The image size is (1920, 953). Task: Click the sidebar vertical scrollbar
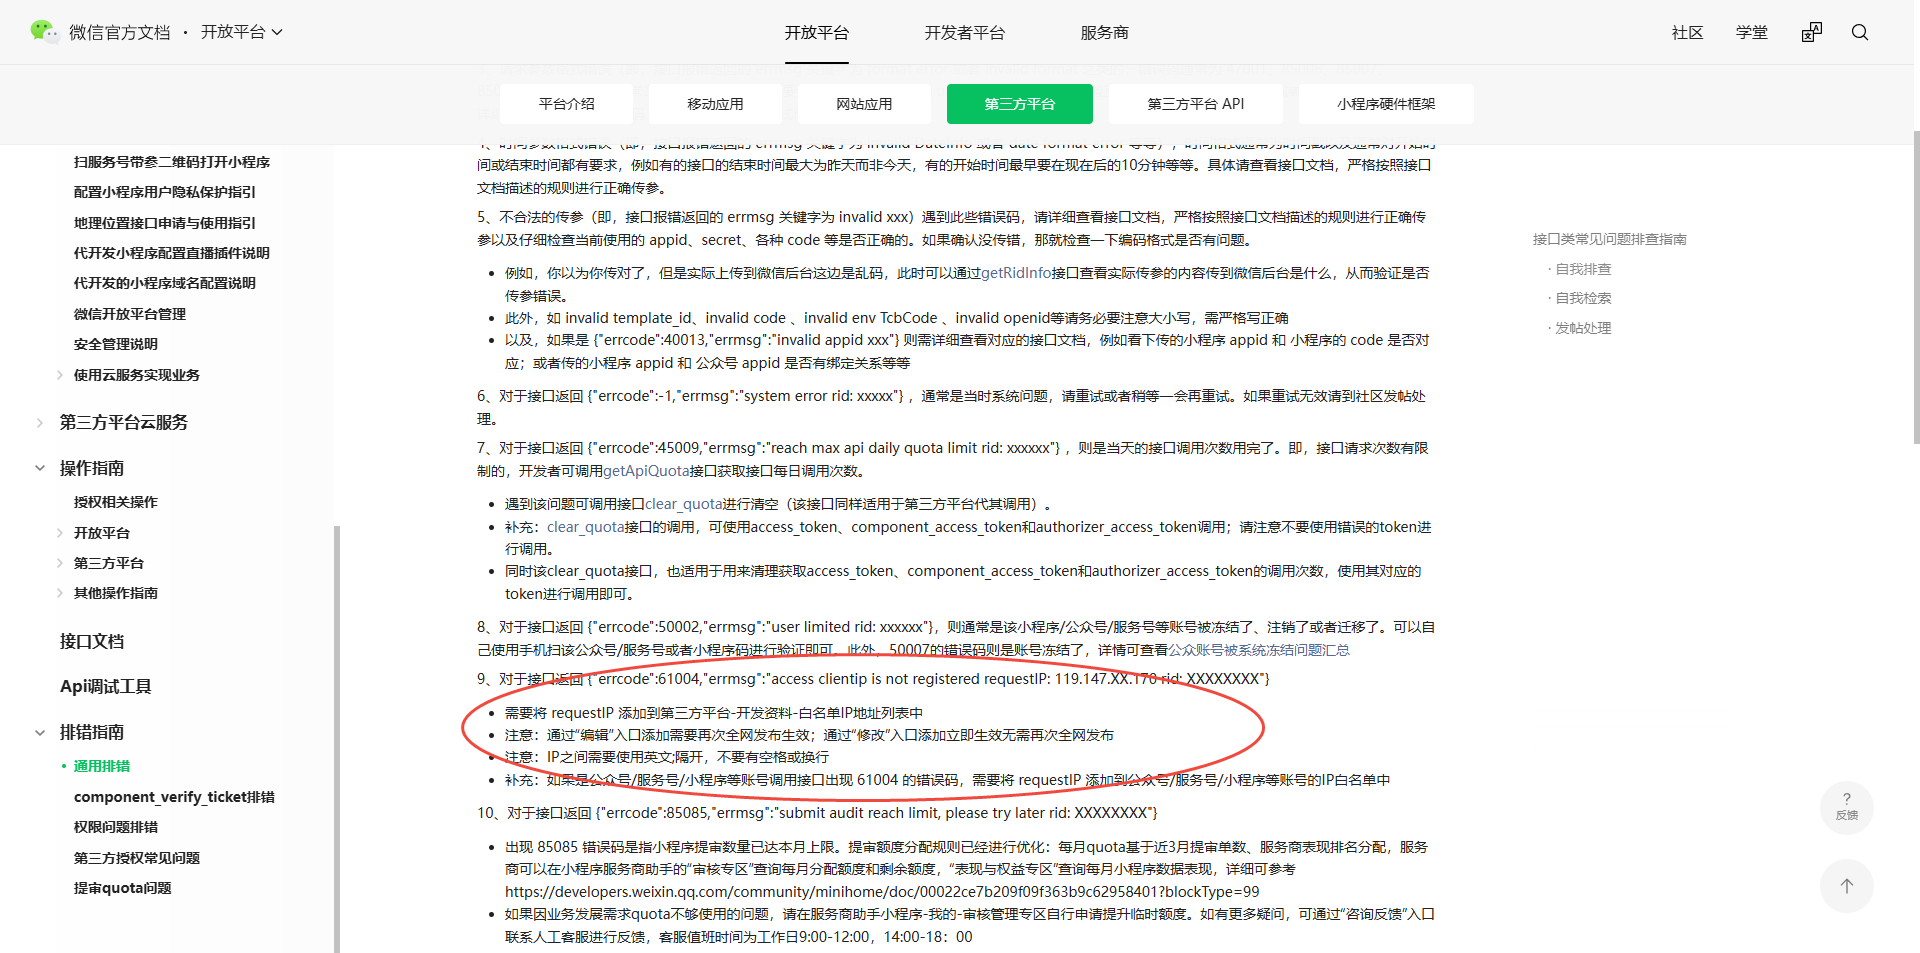click(x=337, y=738)
